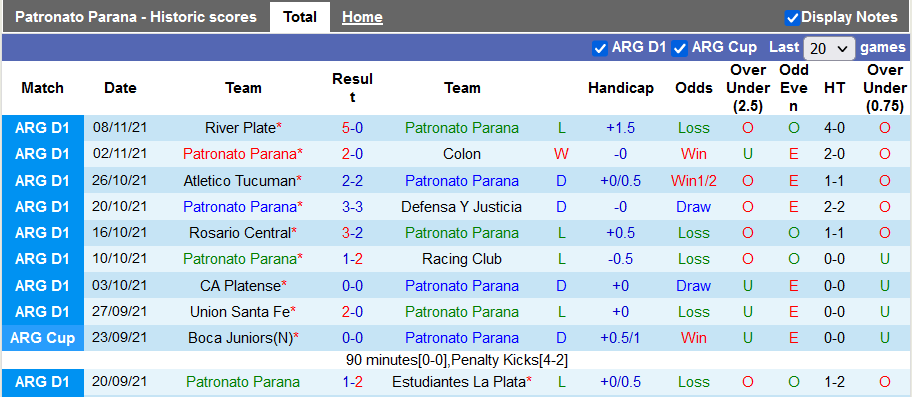Click Patronato Parana in the 20/09/21 row
The width and height of the screenshot is (912, 397).
click(x=243, y=382)
